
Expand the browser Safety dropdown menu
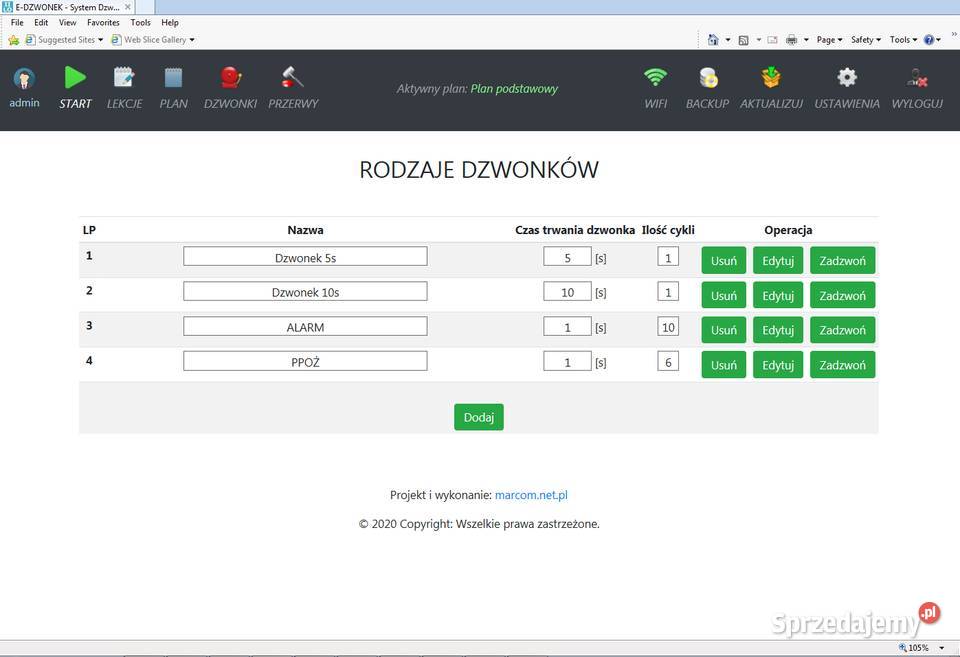pos(865,40)
